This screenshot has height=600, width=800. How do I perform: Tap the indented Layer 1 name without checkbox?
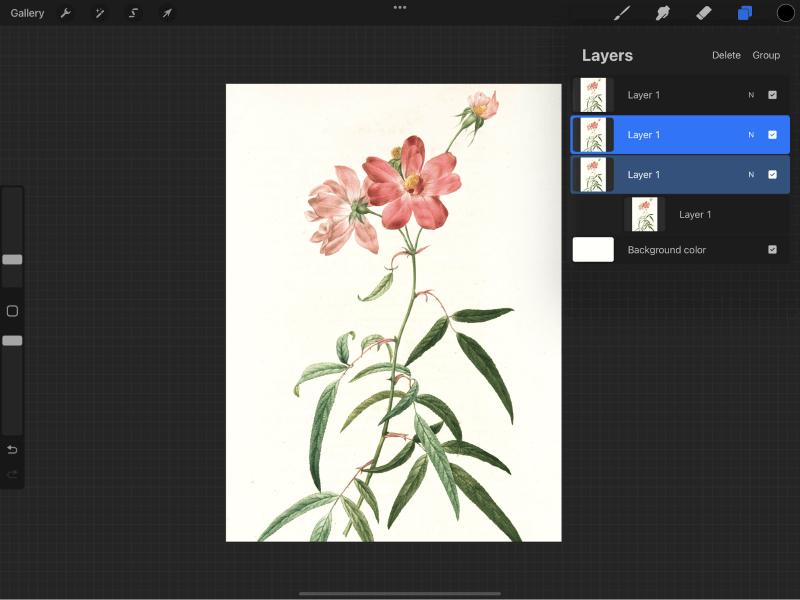(695, 215)
